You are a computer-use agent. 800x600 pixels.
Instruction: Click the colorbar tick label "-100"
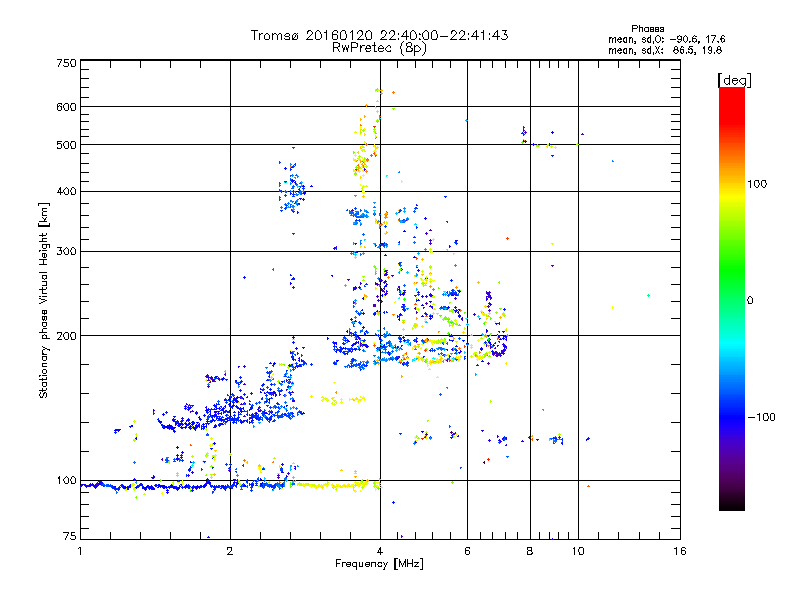click(x=761, y=417)
